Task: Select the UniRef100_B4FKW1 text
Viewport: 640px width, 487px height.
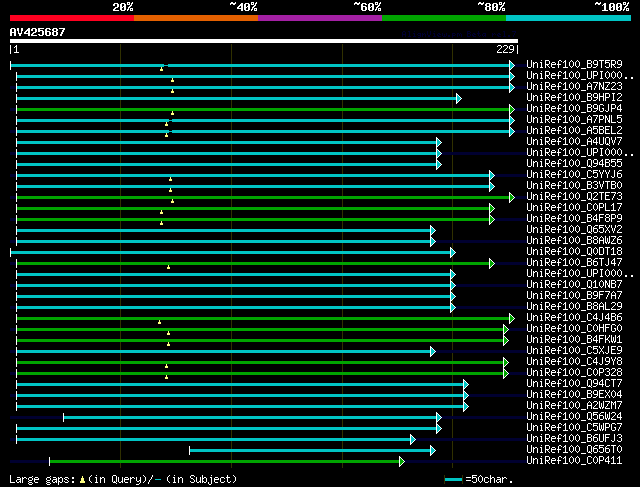Action: tap(574, 339)
